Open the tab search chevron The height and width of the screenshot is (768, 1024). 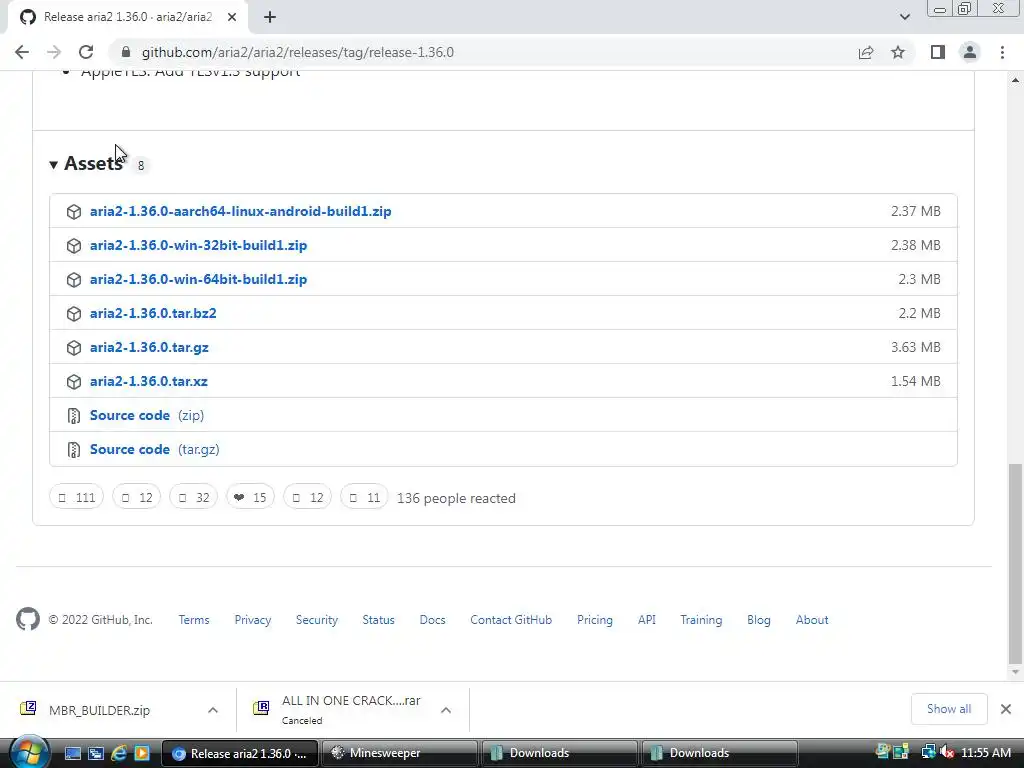[904, 17]
